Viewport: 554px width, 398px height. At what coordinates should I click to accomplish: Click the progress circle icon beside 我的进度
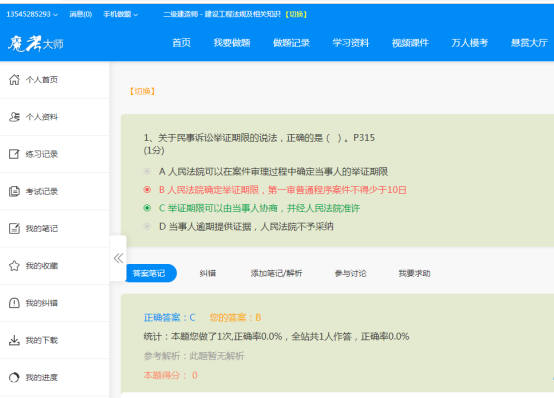click(x=14, y=377)
